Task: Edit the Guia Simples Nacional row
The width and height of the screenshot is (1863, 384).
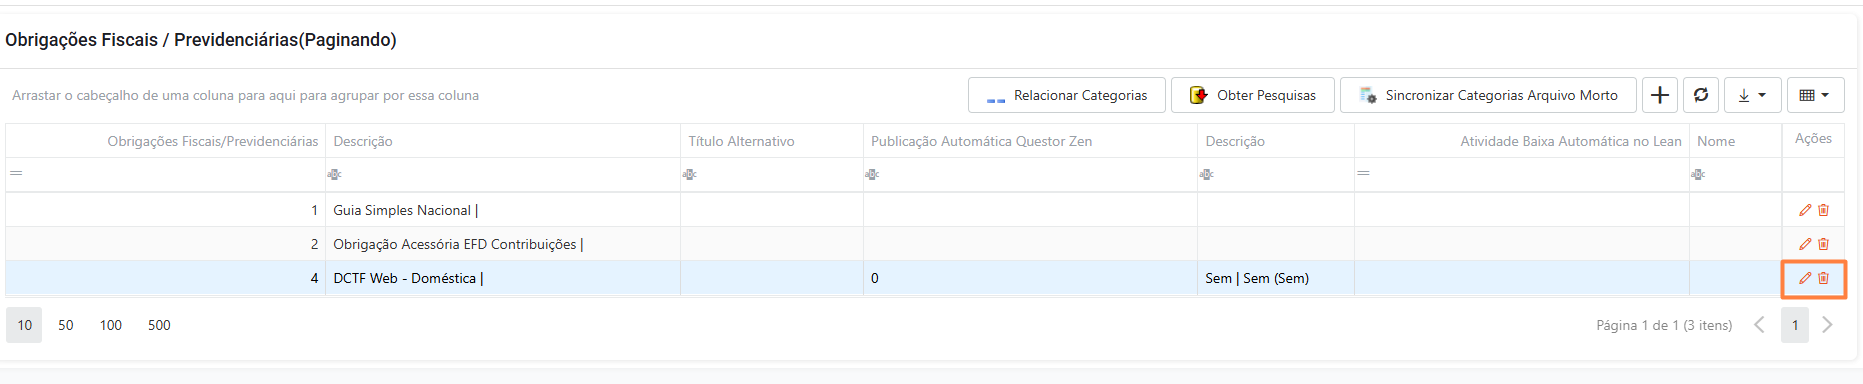Action: [x=1805, y=210]
